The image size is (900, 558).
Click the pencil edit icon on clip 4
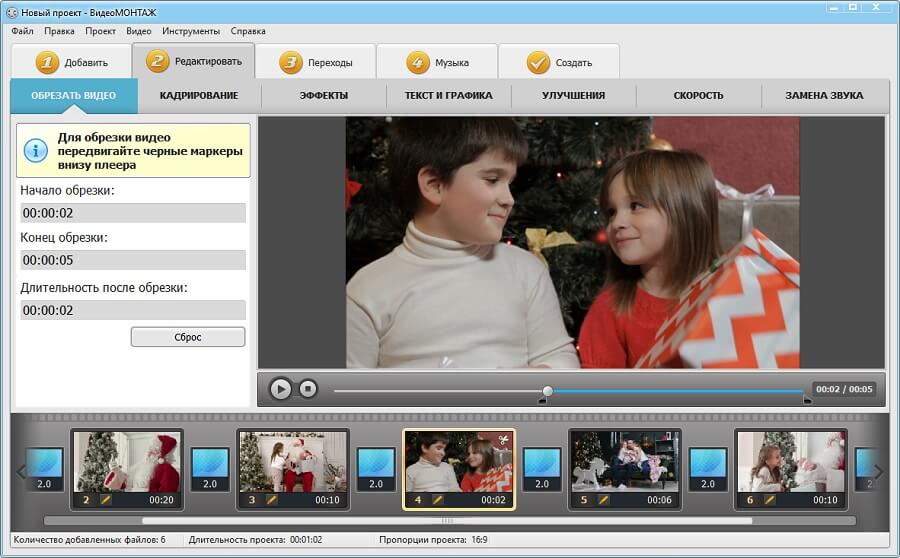(437, 499)
